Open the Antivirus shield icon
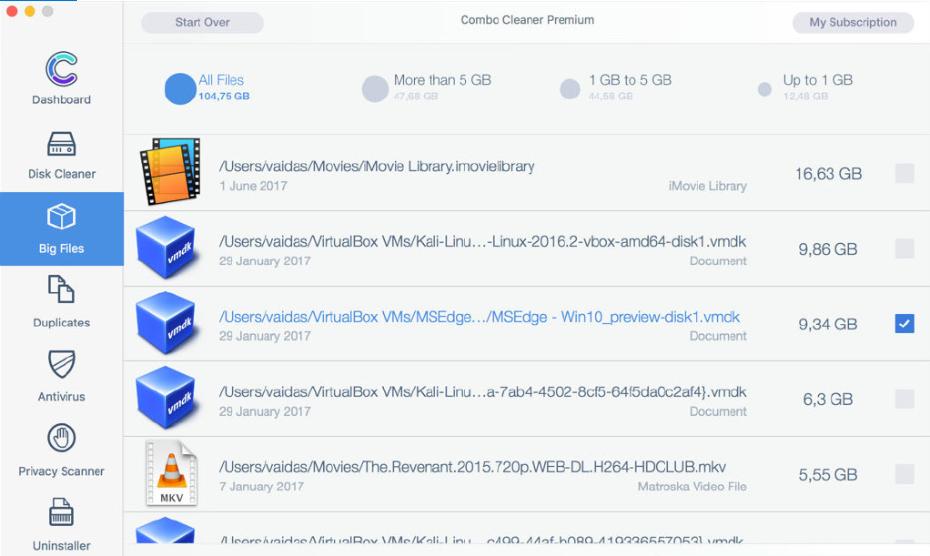This screenshot has height=556, width=930. pyautogui.click(x=61, y=366)
